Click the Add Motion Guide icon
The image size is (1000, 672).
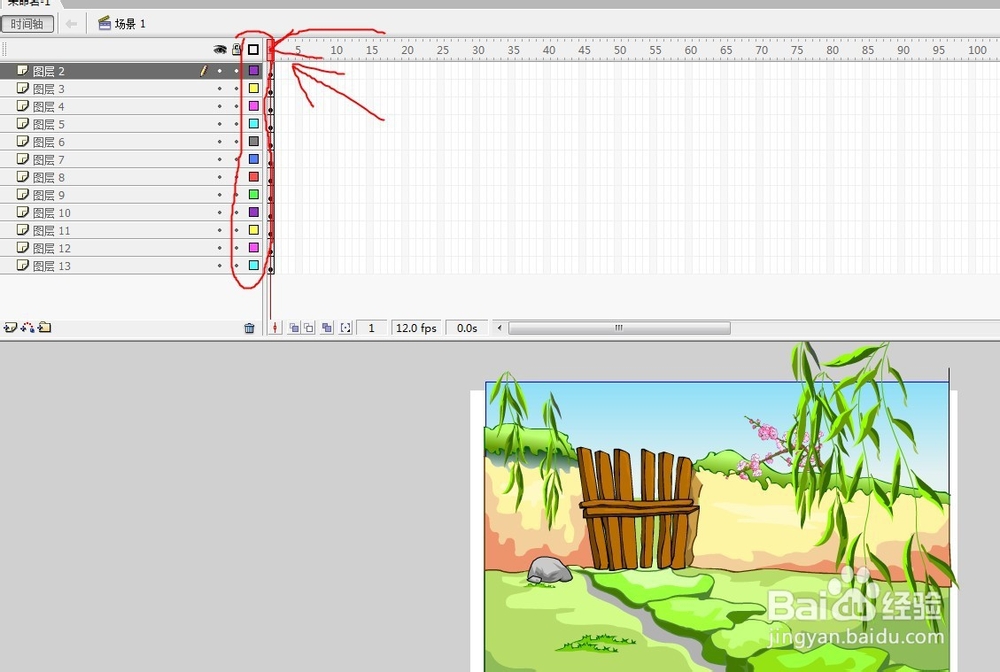pos(27,328)
